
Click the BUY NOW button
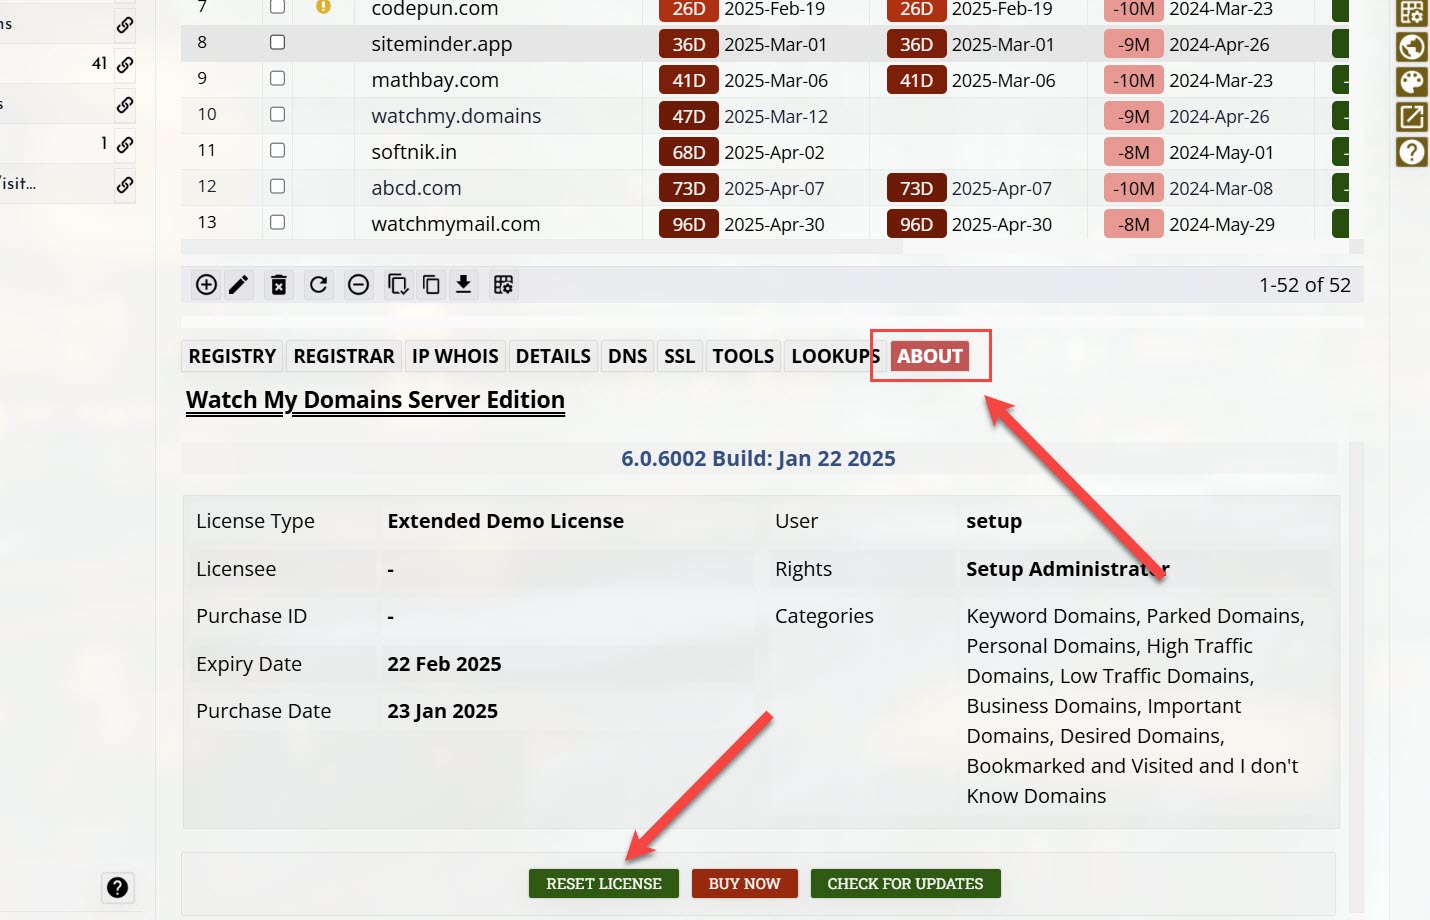[x=744, y=884]
